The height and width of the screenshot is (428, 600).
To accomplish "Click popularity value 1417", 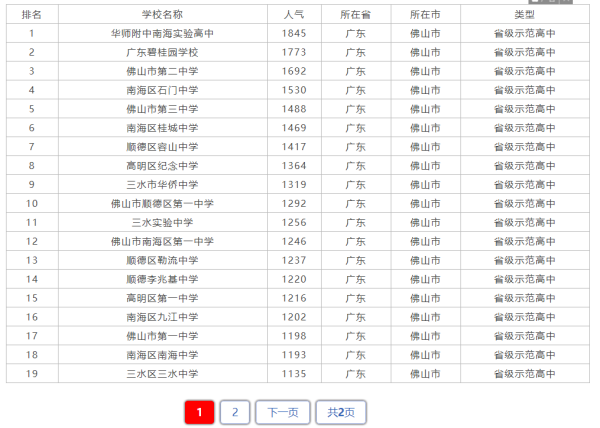I will point(294,147).
